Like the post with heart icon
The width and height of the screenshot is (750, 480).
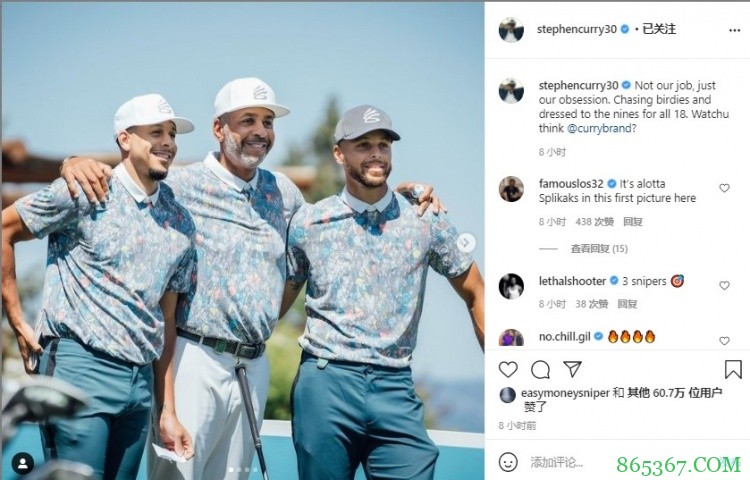(508, 369)
